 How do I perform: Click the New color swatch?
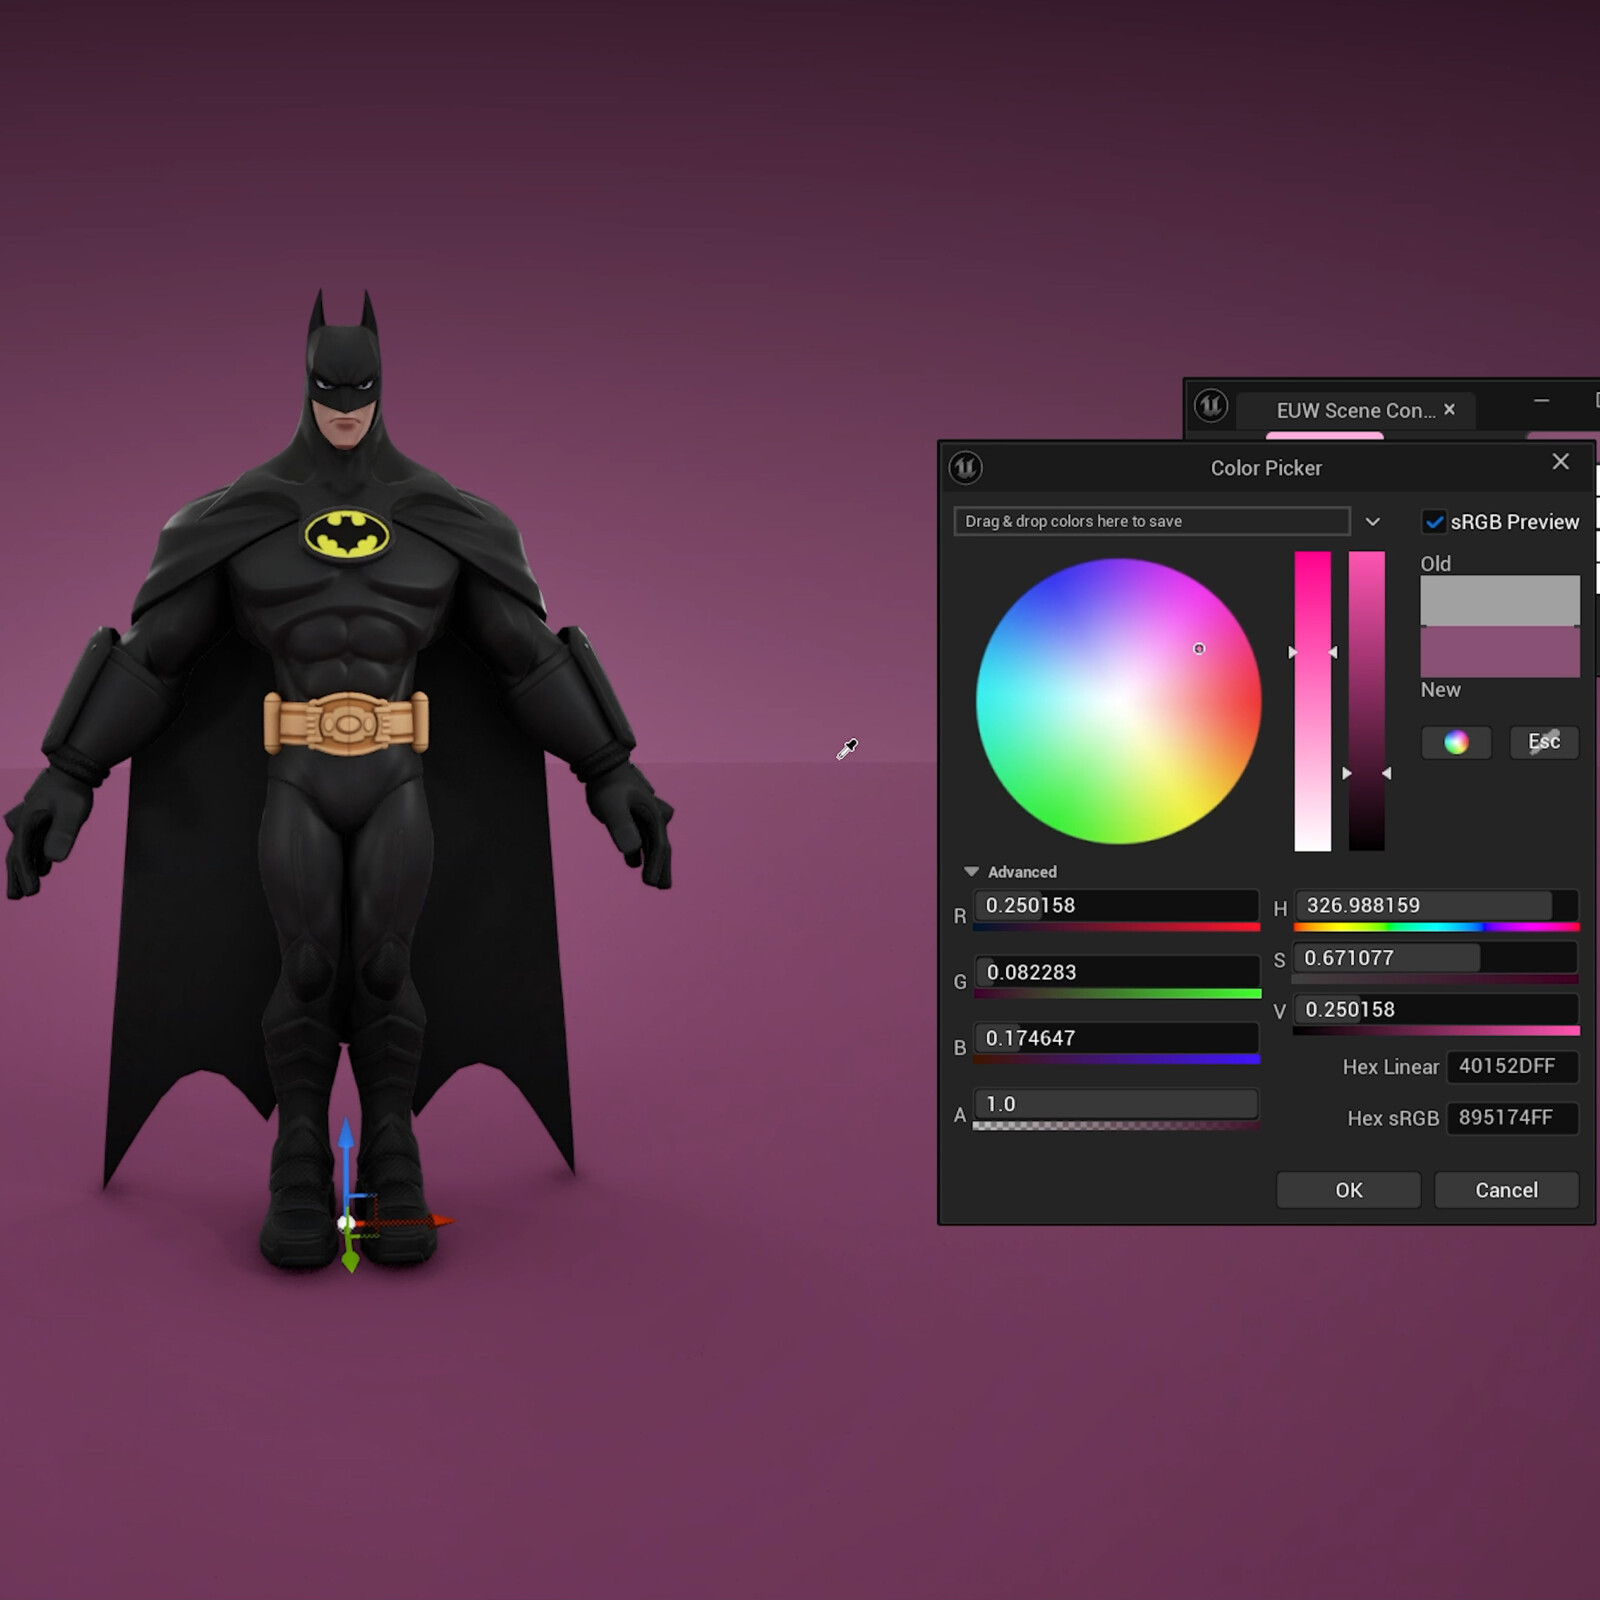pyautogui.click(x=1500, y=652)
